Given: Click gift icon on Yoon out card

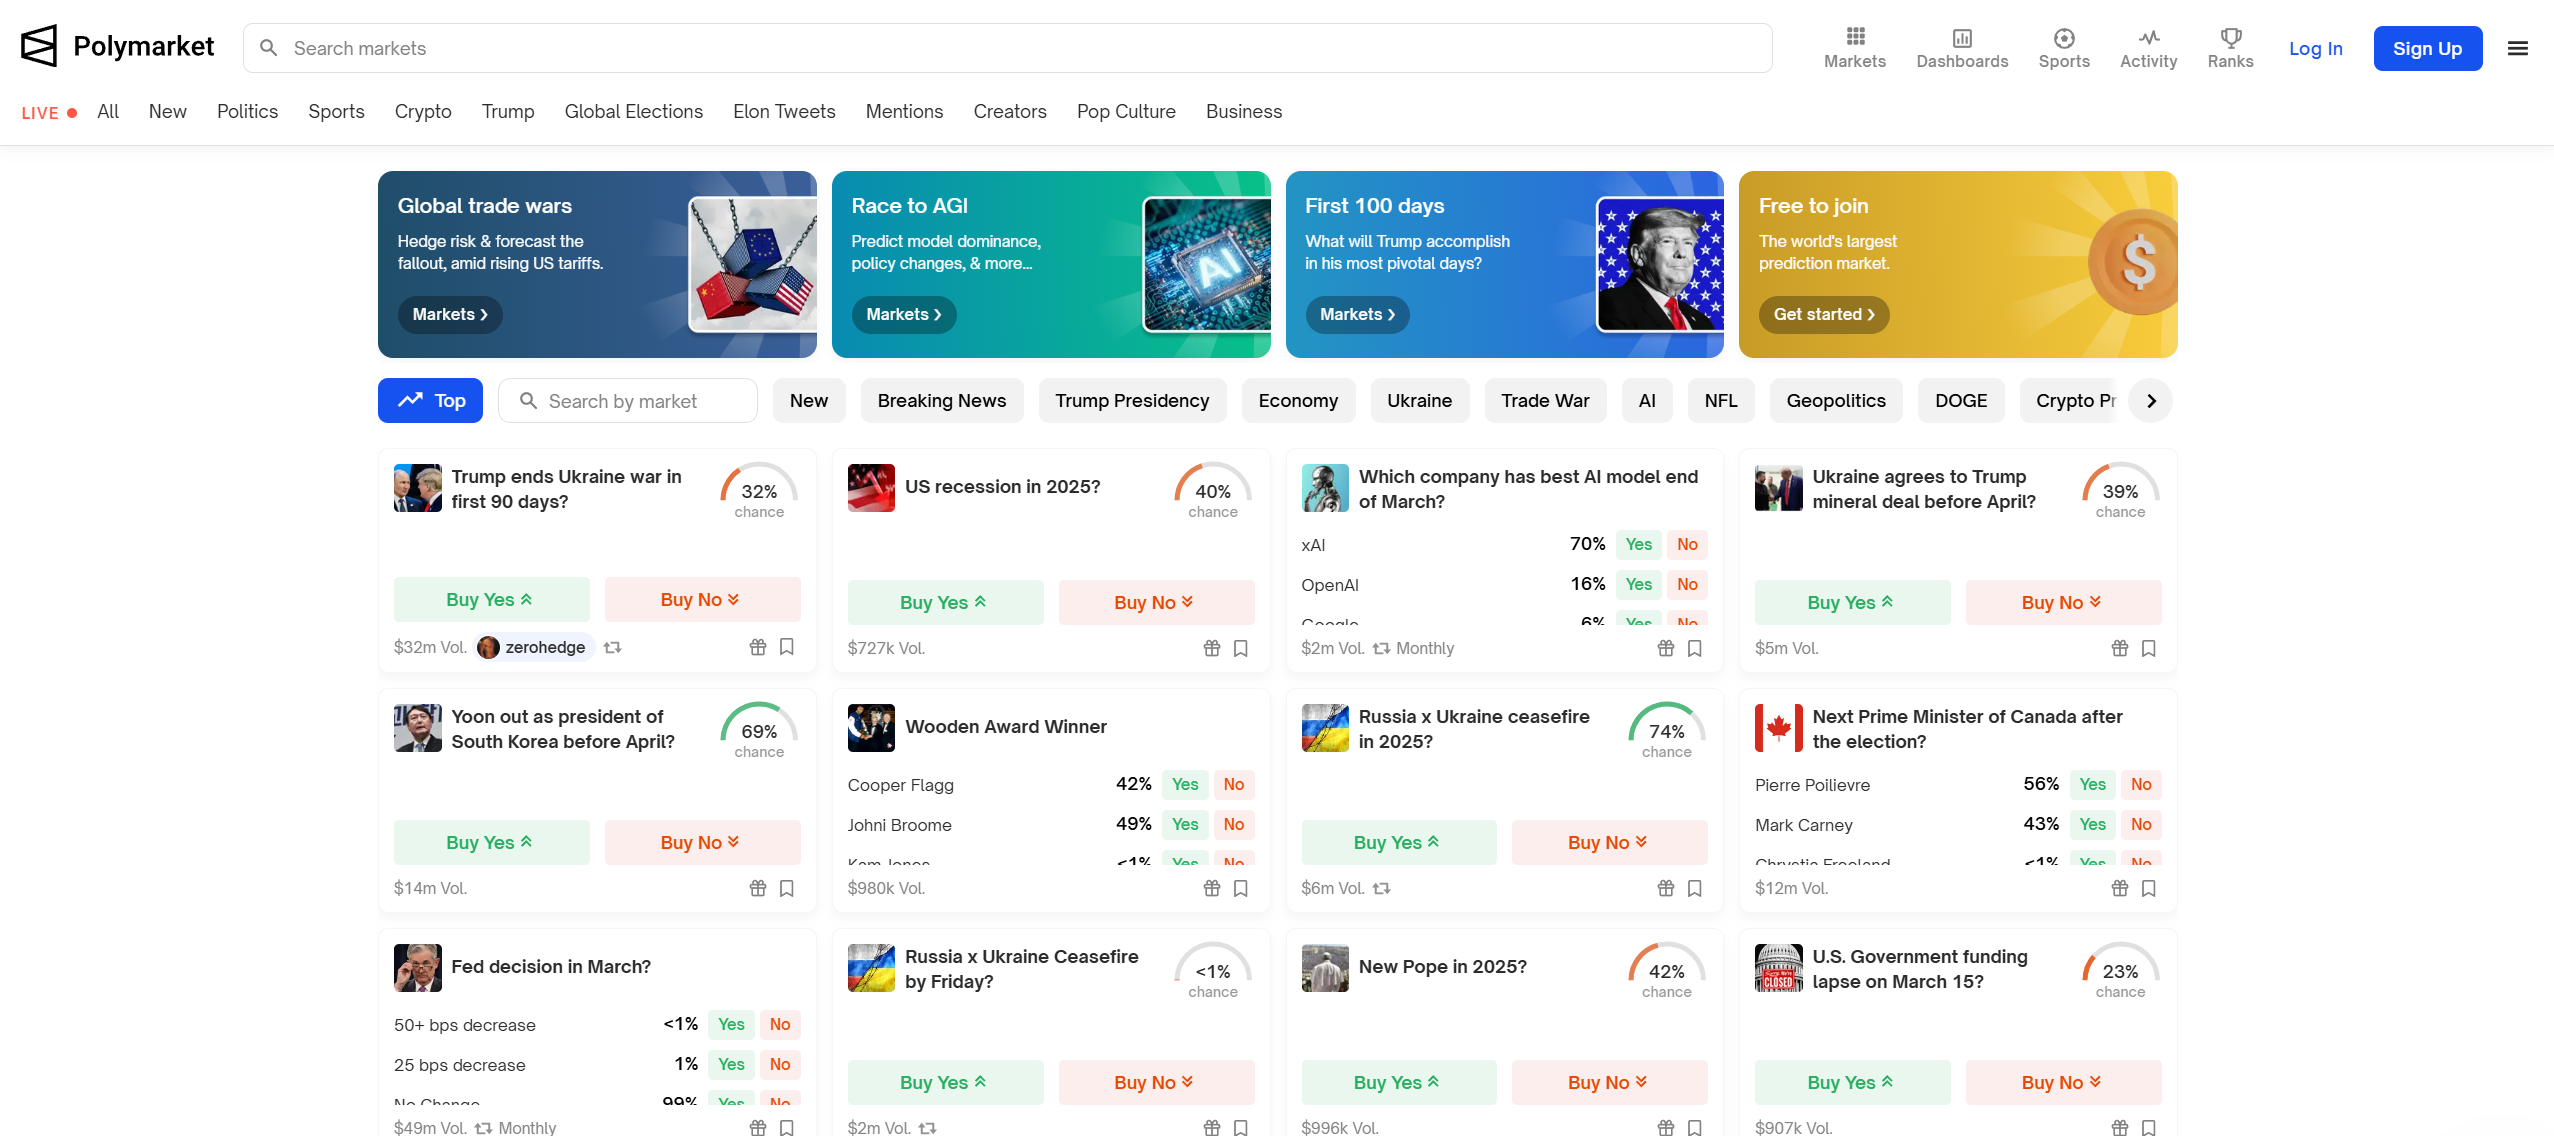Looking at the screenshot, I should point(758,888).
